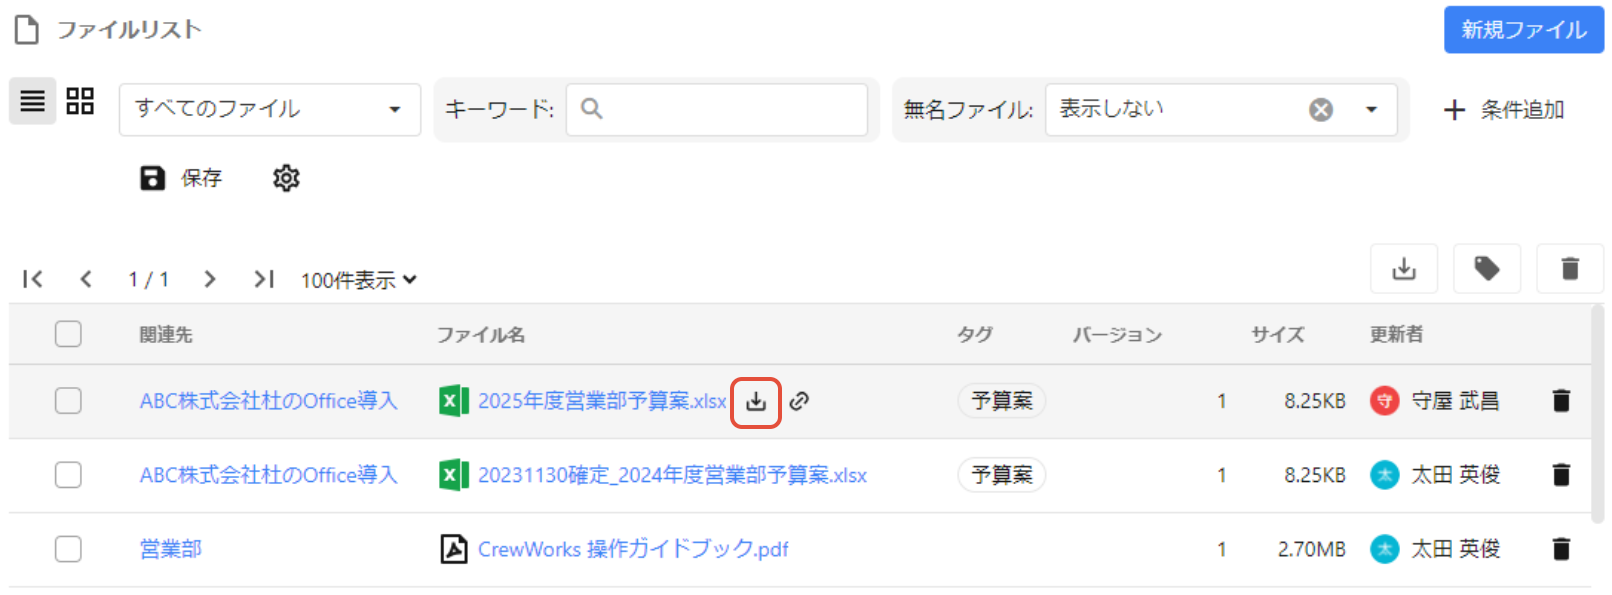Click 守屋 武昌 updater name
Image resolution: width=1612 pixels, height=595 pixels.
[1455, 401]
